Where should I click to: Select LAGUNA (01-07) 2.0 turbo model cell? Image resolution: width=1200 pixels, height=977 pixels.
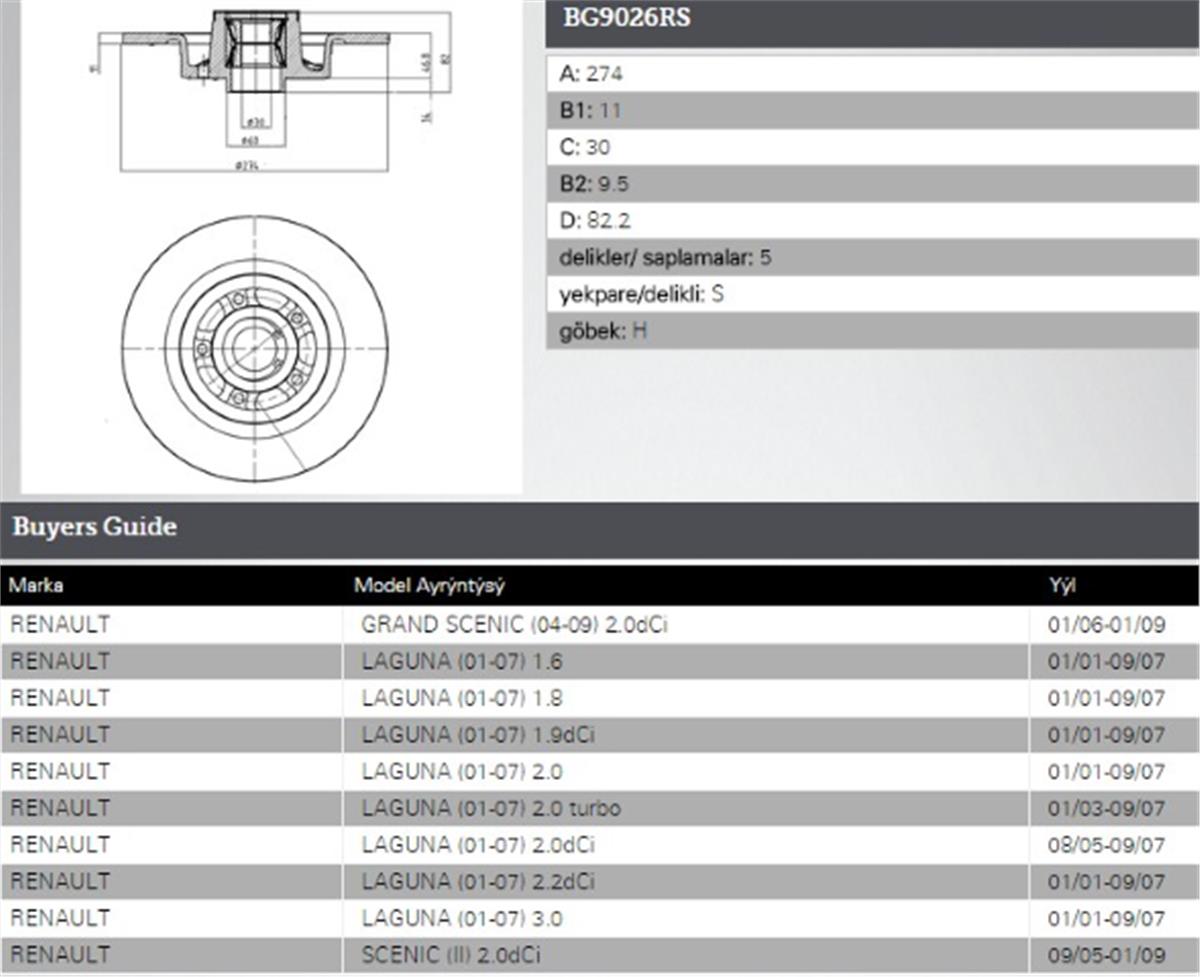tap(686, 808)
